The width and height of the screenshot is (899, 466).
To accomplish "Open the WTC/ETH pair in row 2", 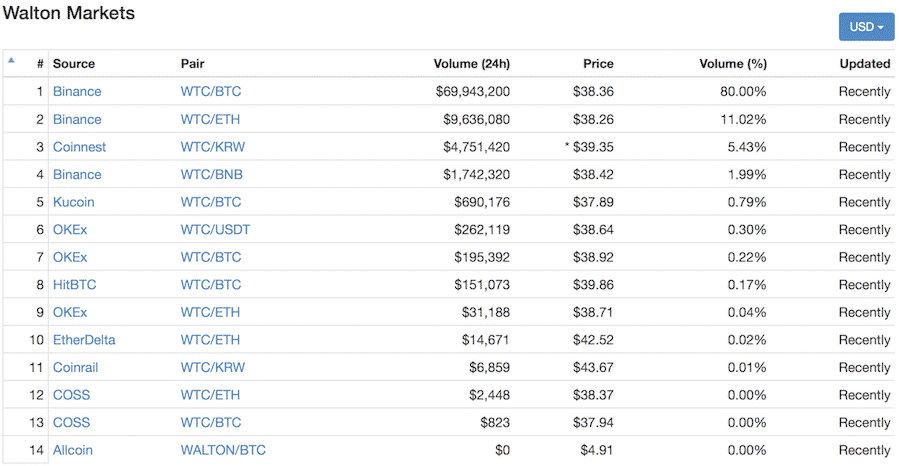I will click(x=210, y=119).
